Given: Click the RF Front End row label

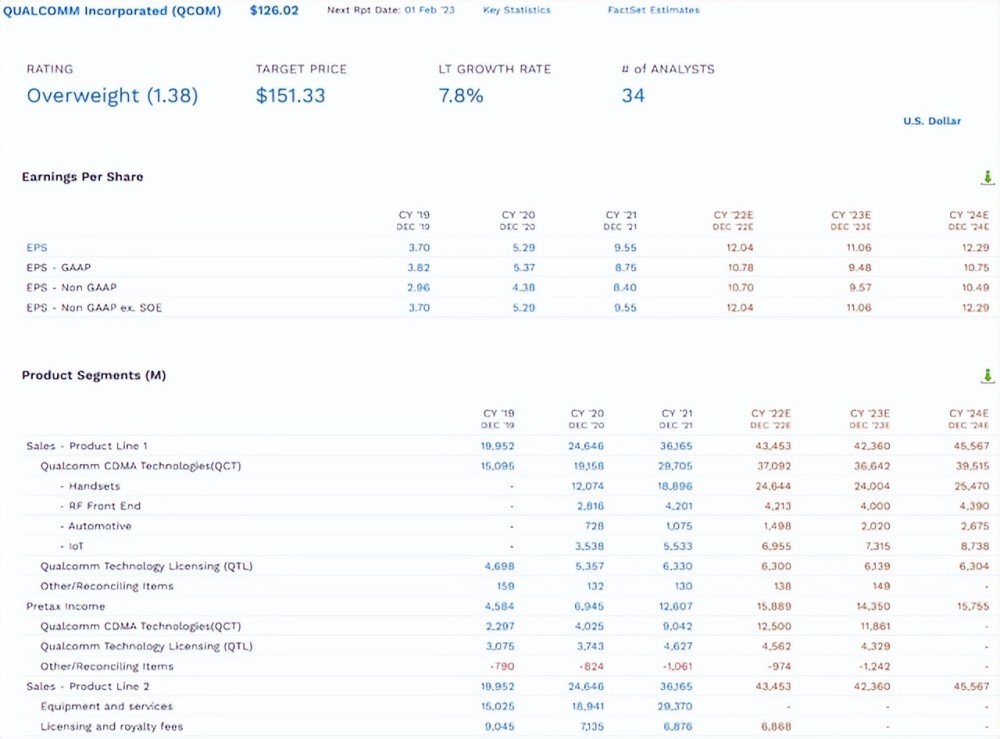Looking at the screenshot, I should point(104,506).
